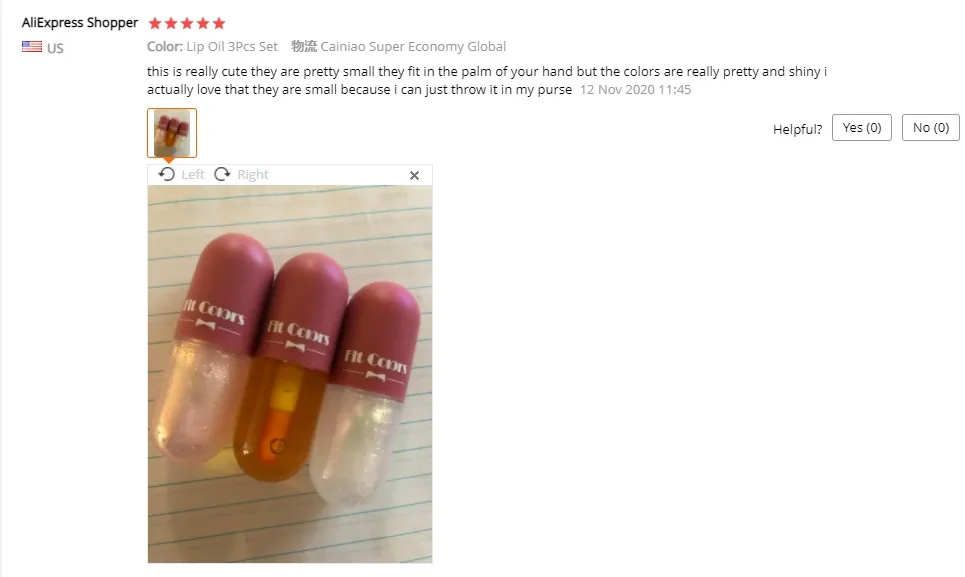
Task: Click the 'Right' rotate label
Action: coord(253,175)
